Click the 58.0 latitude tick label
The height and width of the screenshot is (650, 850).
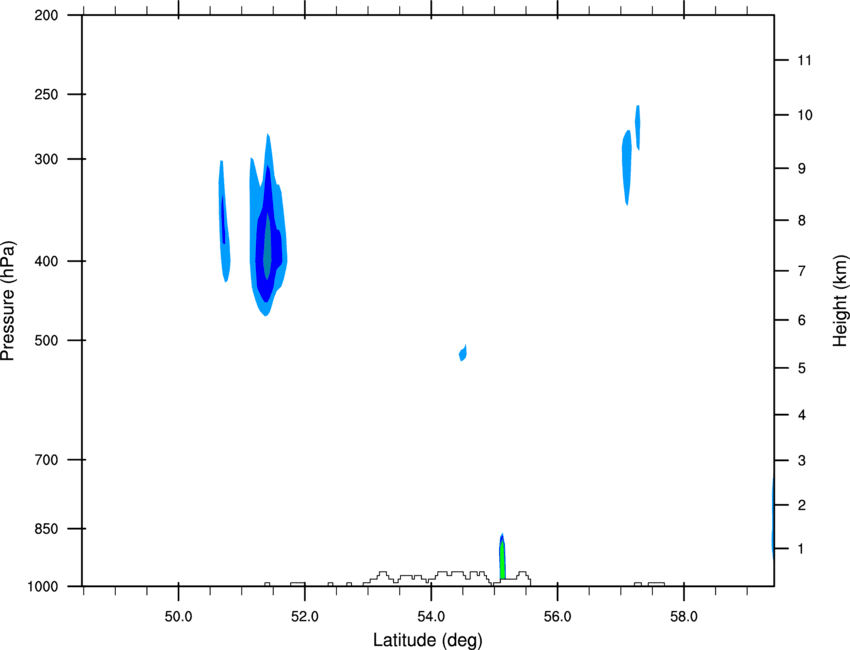click(x=684, y=617)
